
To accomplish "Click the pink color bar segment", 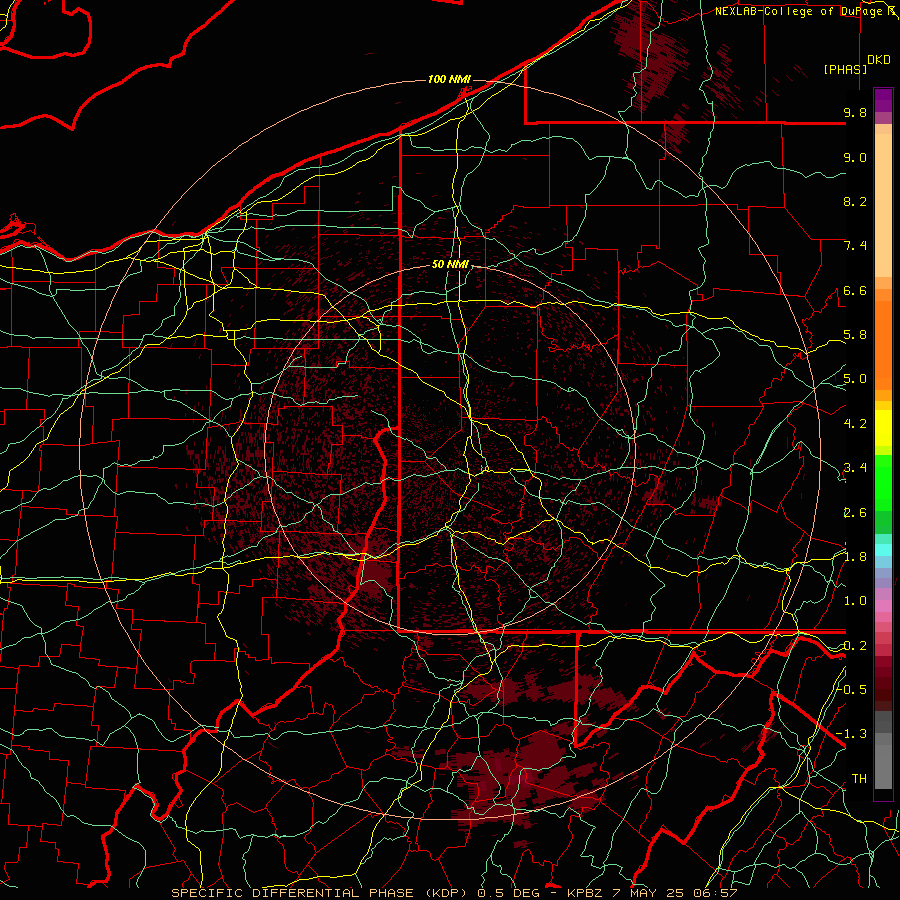I will click(x=883, y=606).
